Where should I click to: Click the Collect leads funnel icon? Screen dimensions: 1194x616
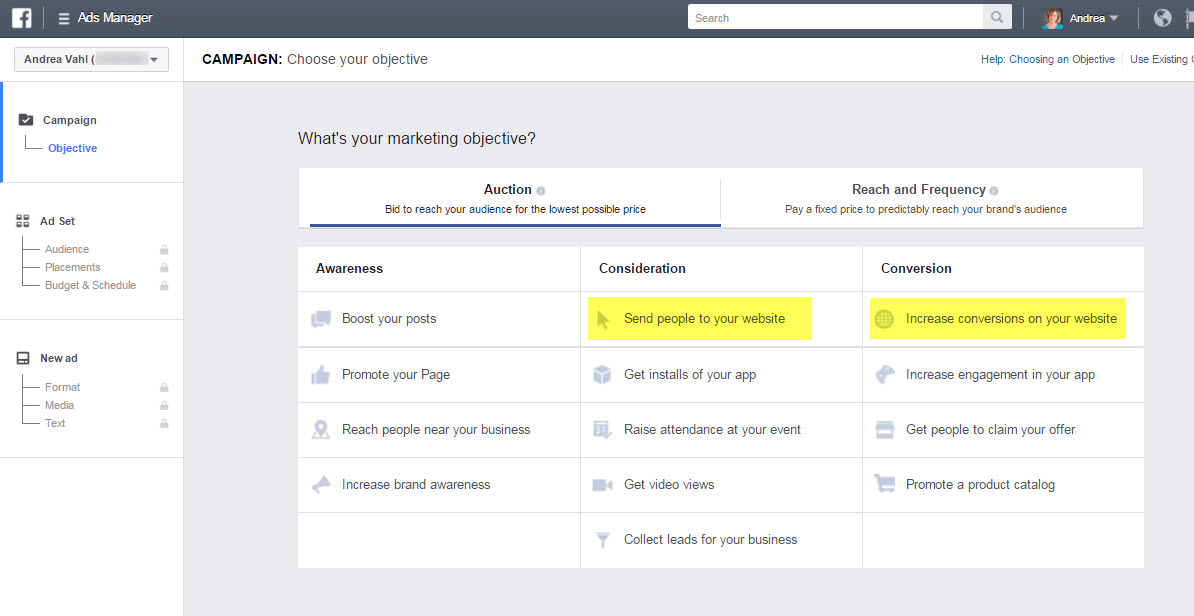tap(603, 539)
